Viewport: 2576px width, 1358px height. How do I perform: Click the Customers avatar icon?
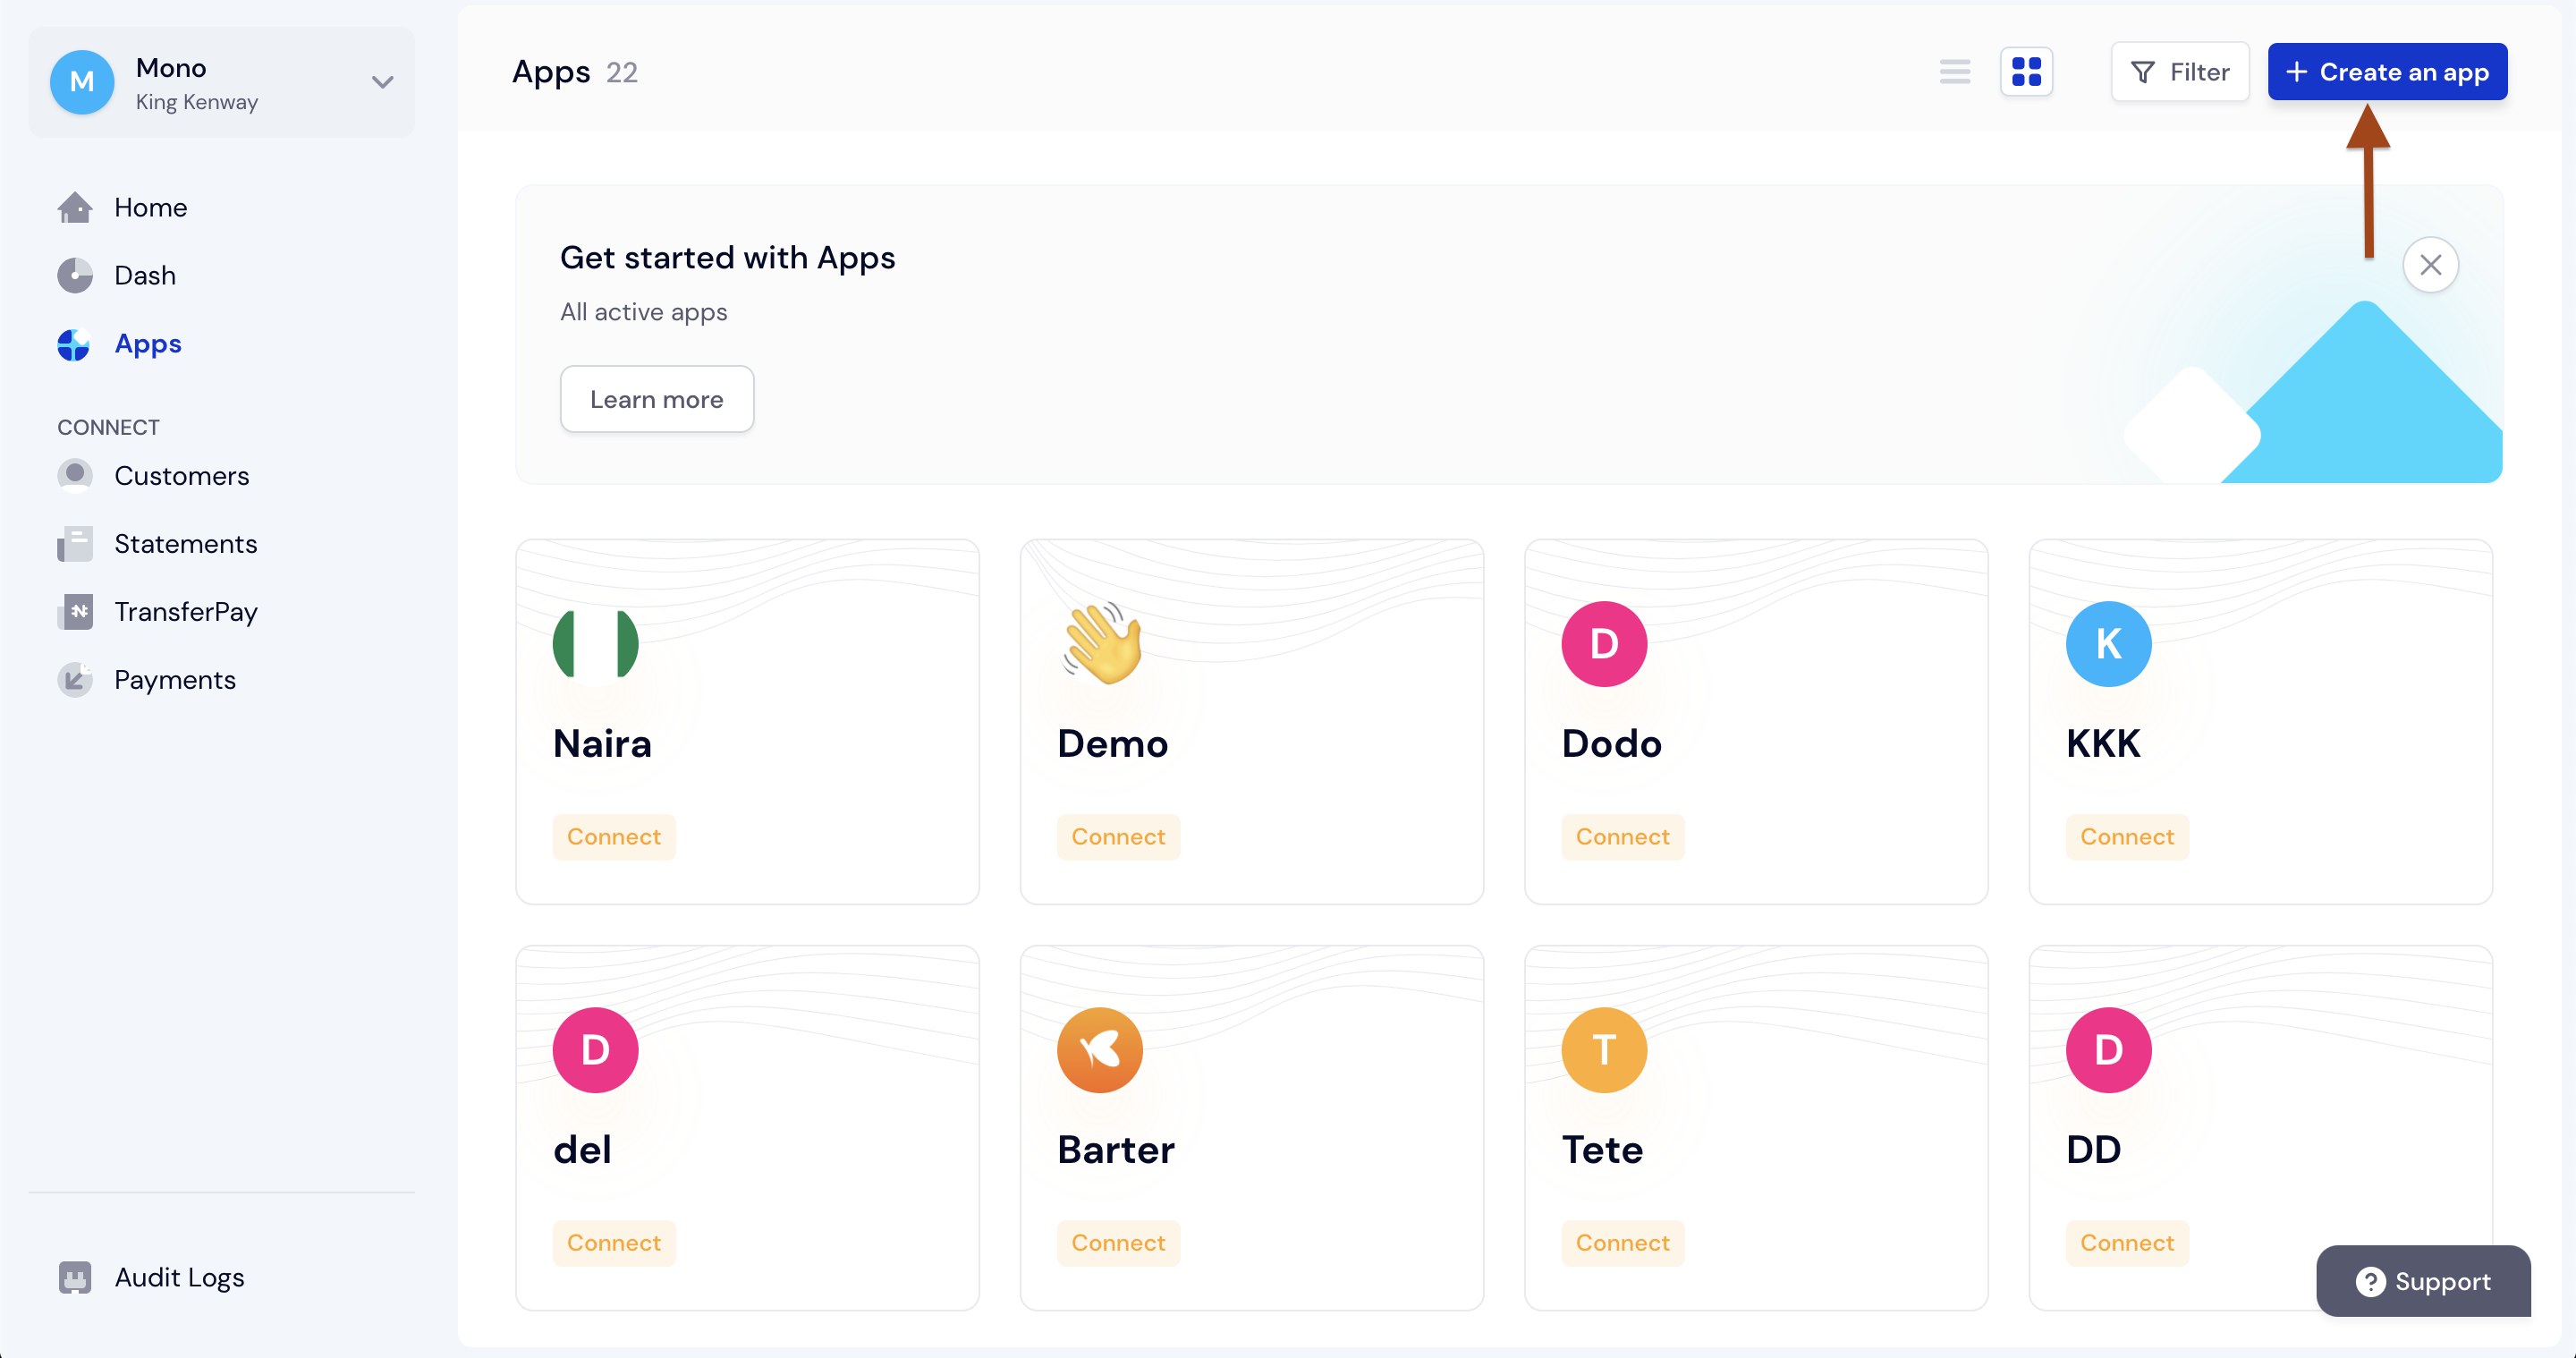[75, 475]
